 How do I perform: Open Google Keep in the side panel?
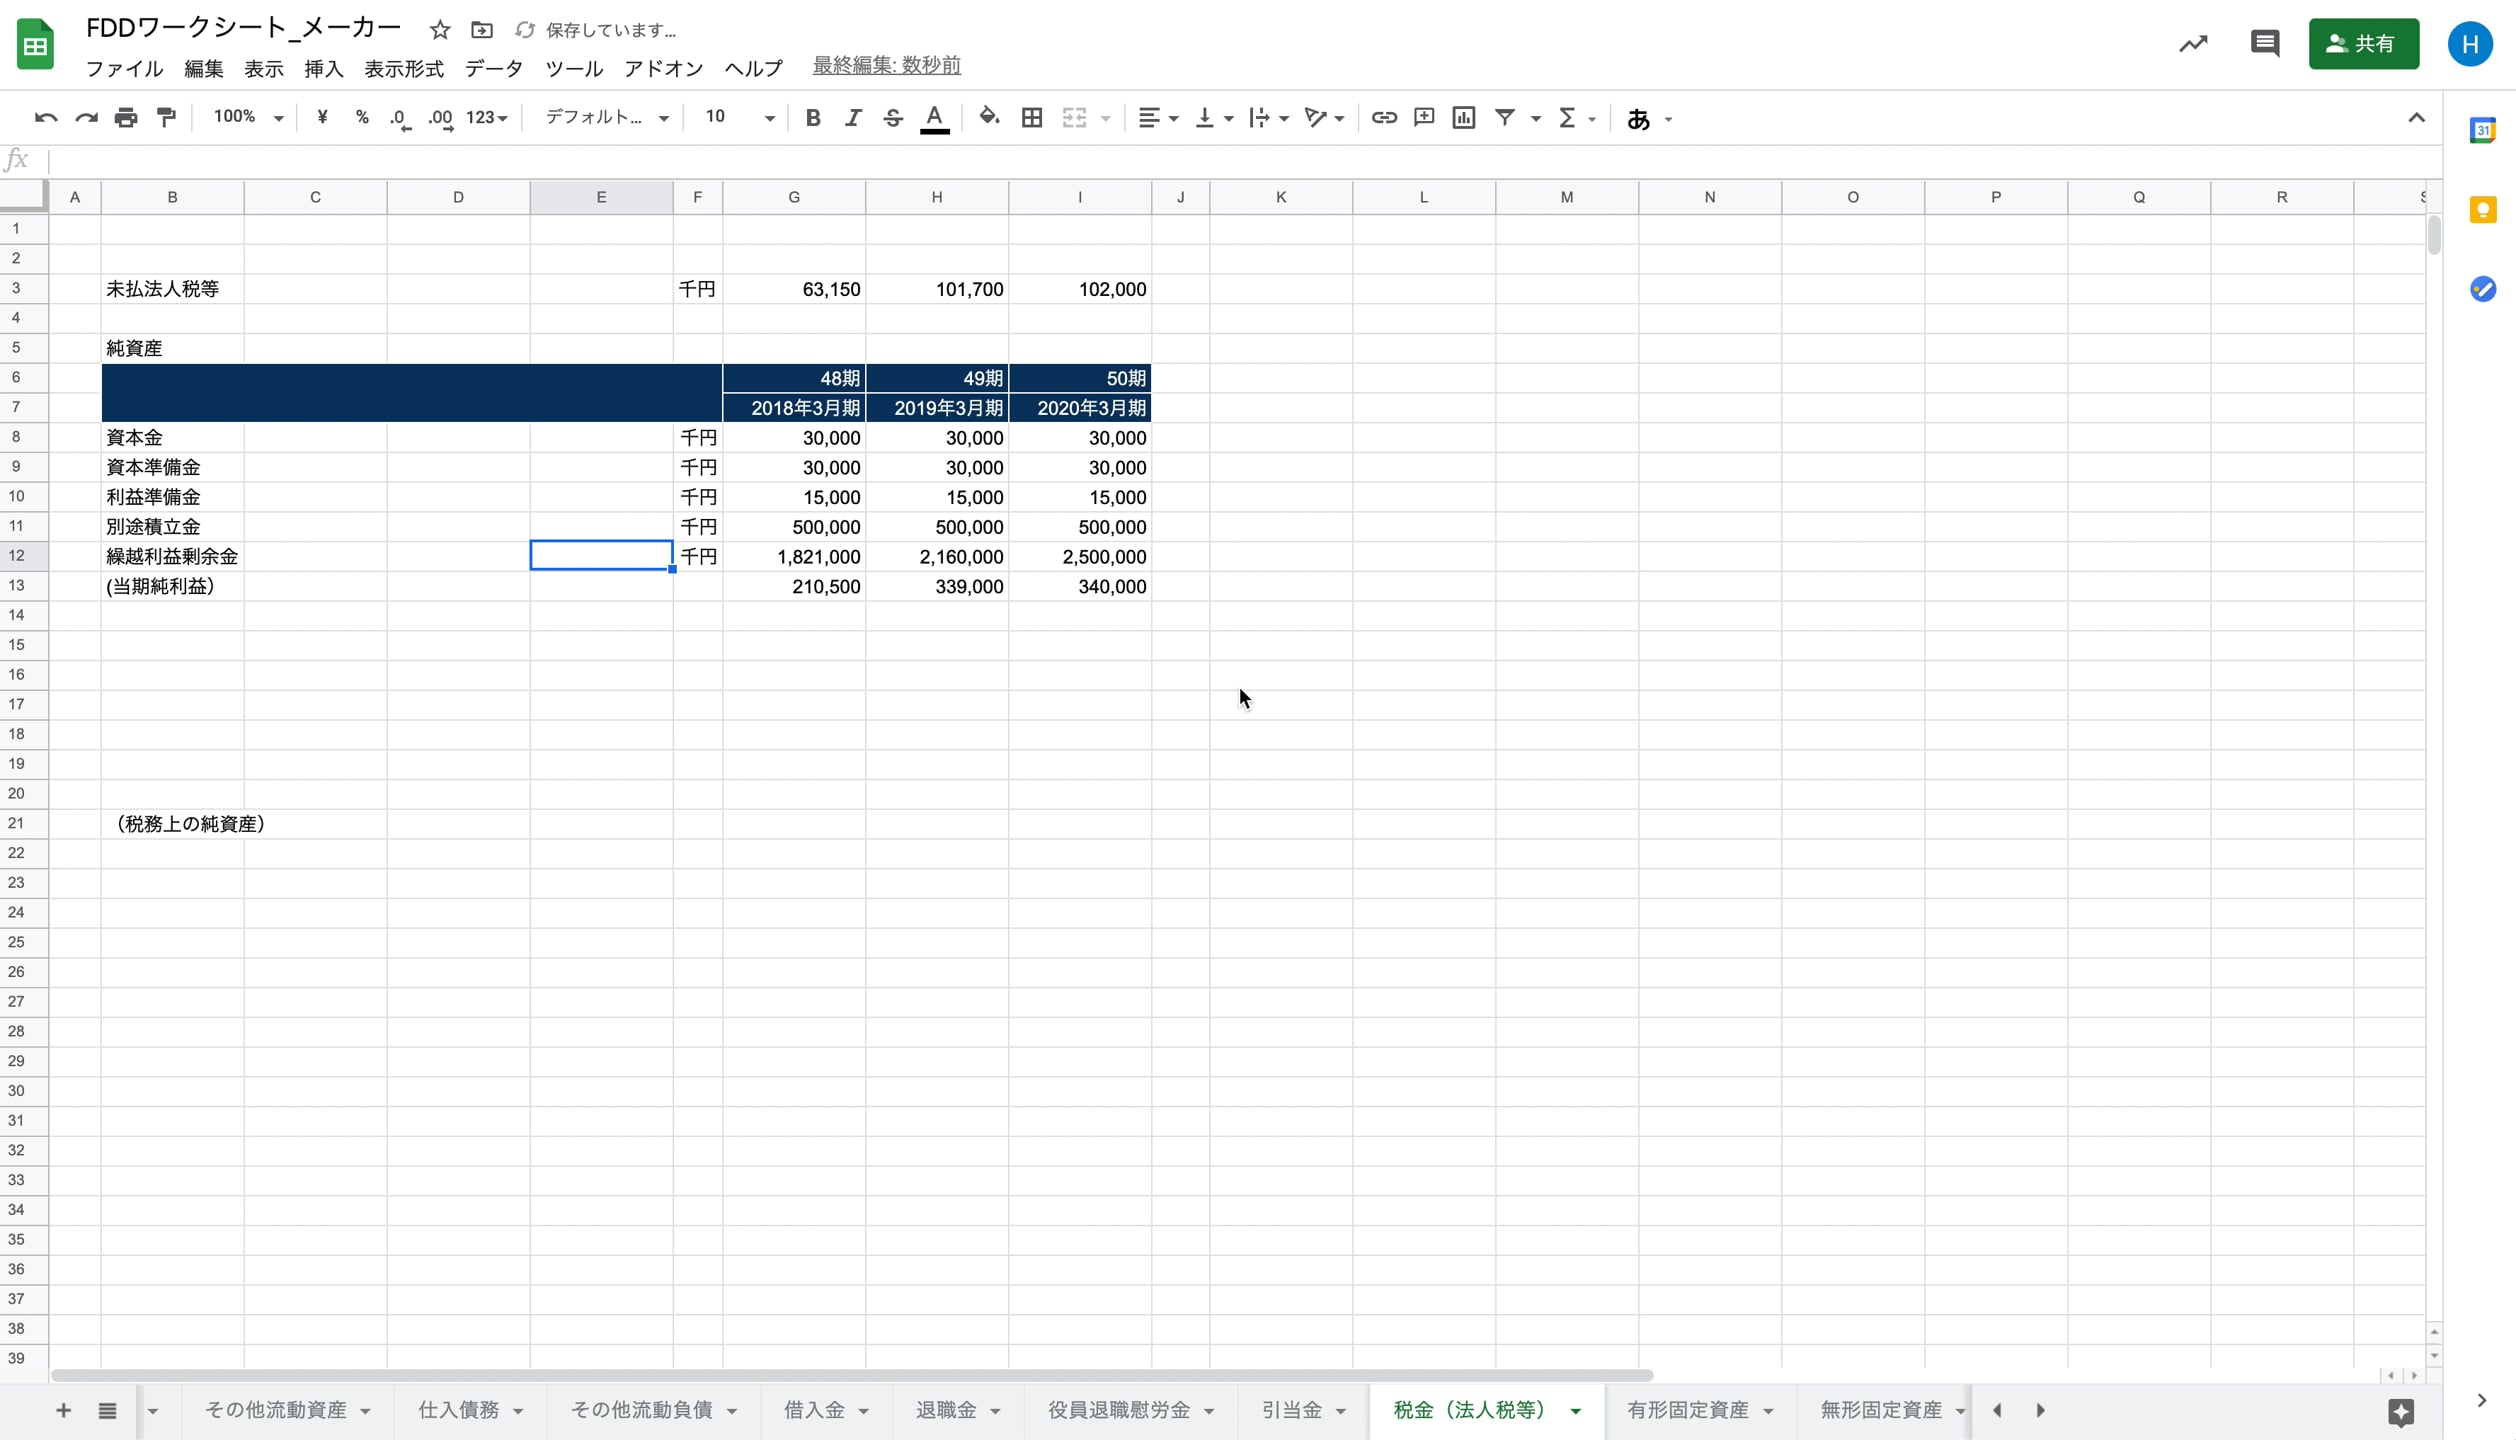(x=2482, y=210)
